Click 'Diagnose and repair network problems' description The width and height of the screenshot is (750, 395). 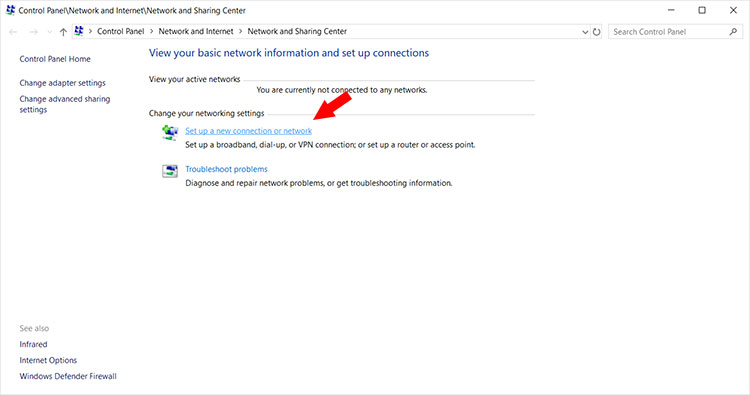[x=319, y=183]
